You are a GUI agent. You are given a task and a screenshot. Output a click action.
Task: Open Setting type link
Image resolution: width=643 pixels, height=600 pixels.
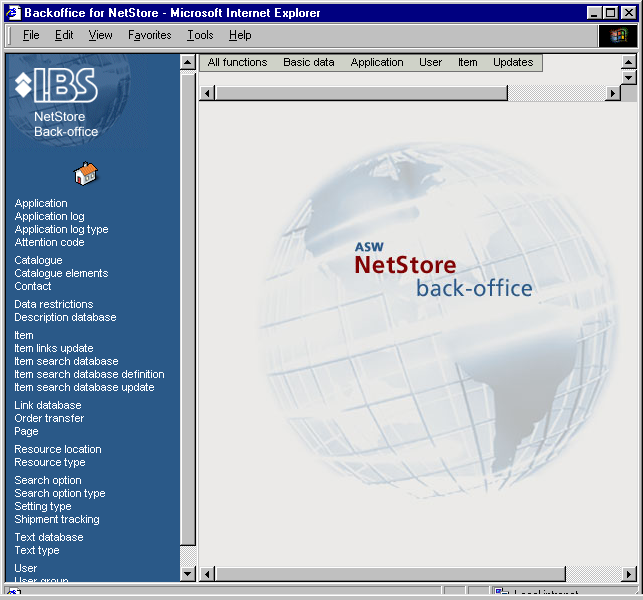coord(43,506)
